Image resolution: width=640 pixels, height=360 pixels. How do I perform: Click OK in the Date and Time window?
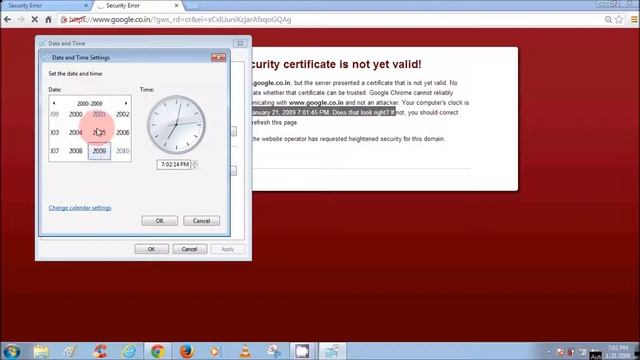(151, 249)
